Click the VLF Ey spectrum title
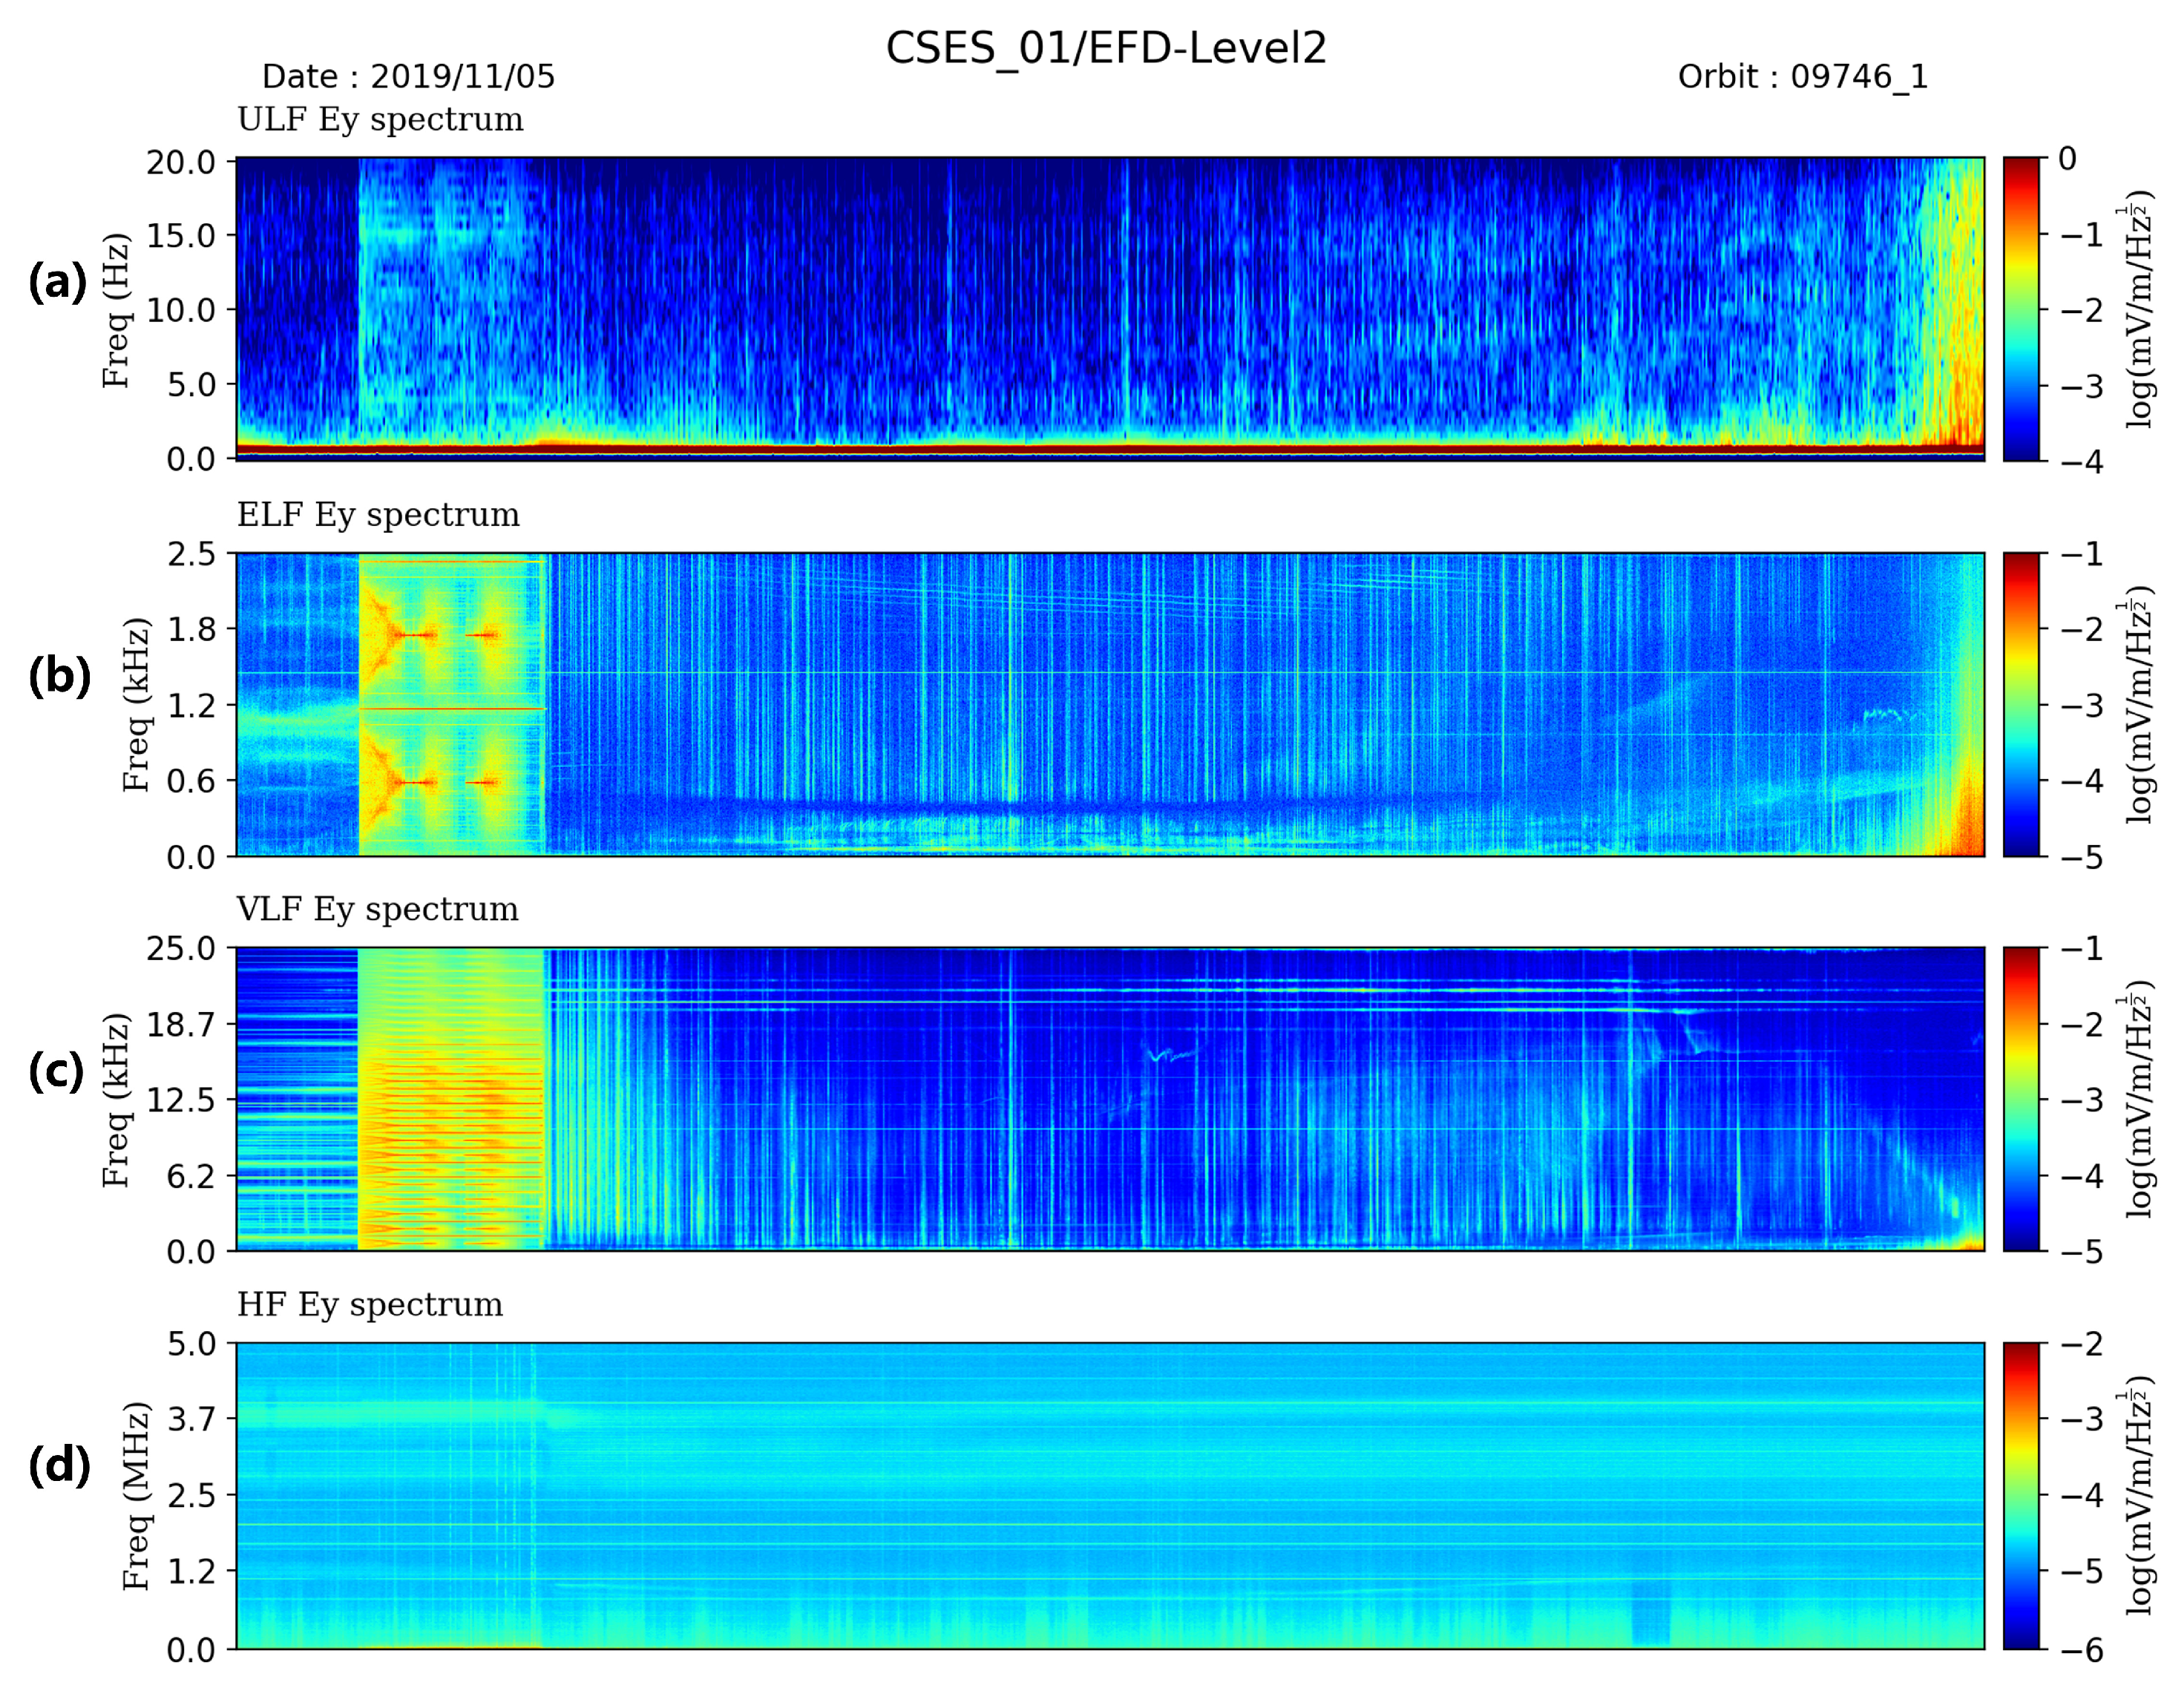 (x=377, y=909)
